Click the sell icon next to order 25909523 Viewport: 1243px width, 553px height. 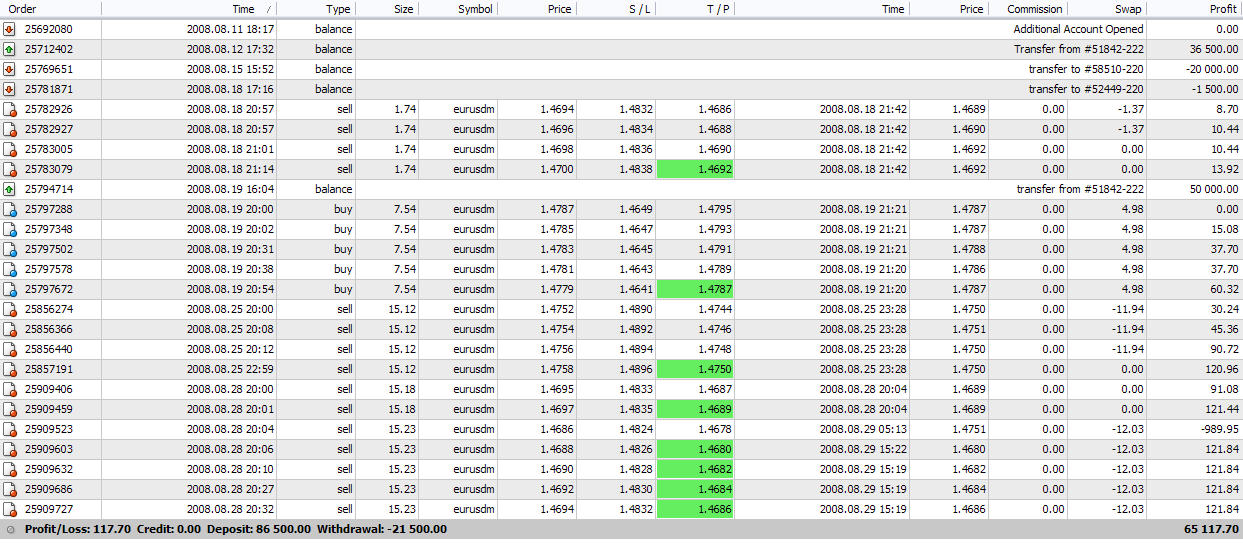[9, 429]
